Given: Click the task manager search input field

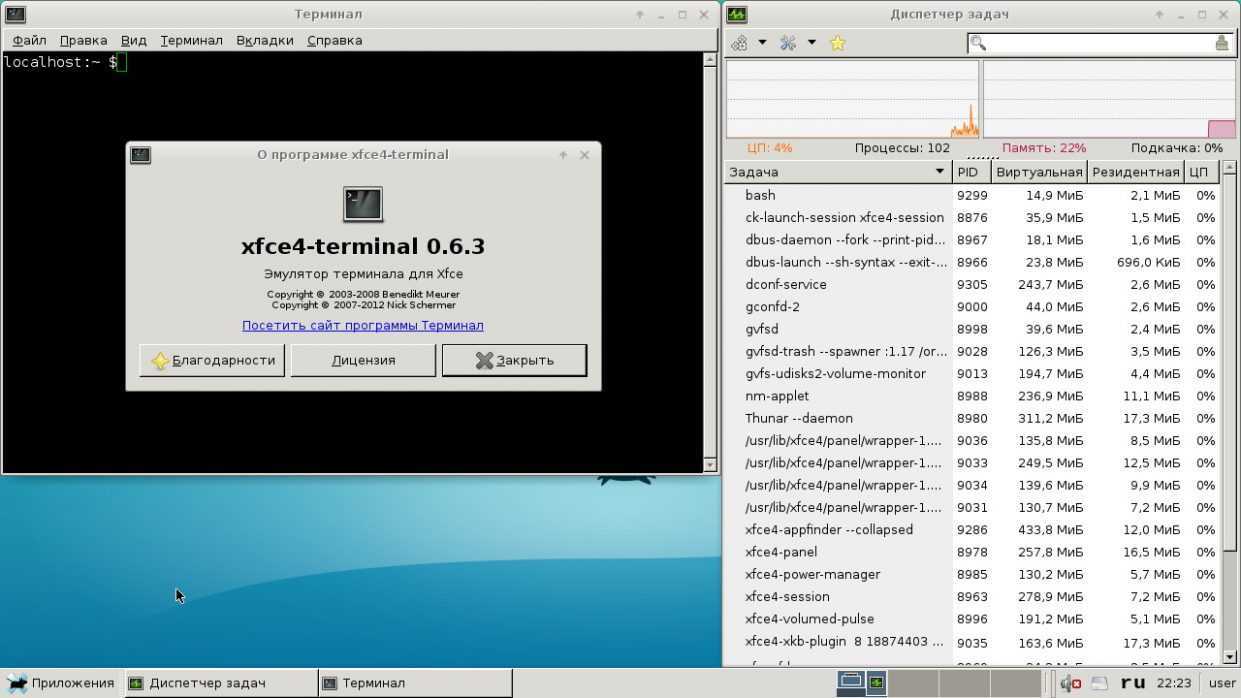Looking at the screenshot, I should tap(1097, 43).
